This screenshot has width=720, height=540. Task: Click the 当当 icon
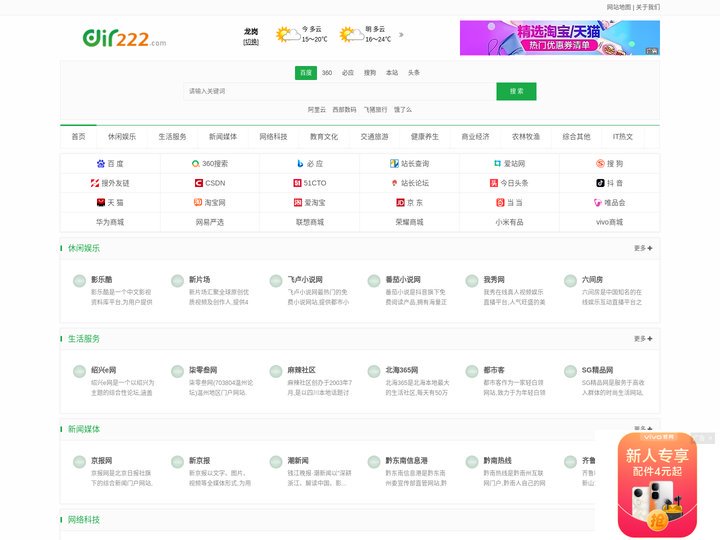point(500,202)
